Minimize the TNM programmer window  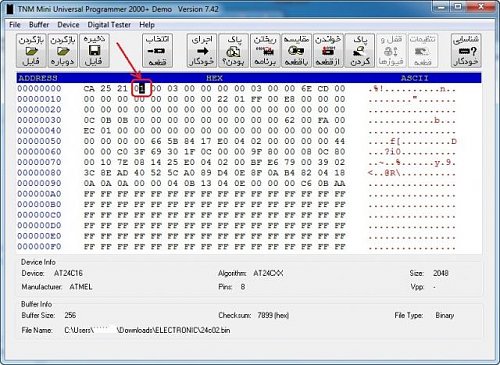(442, 7)
